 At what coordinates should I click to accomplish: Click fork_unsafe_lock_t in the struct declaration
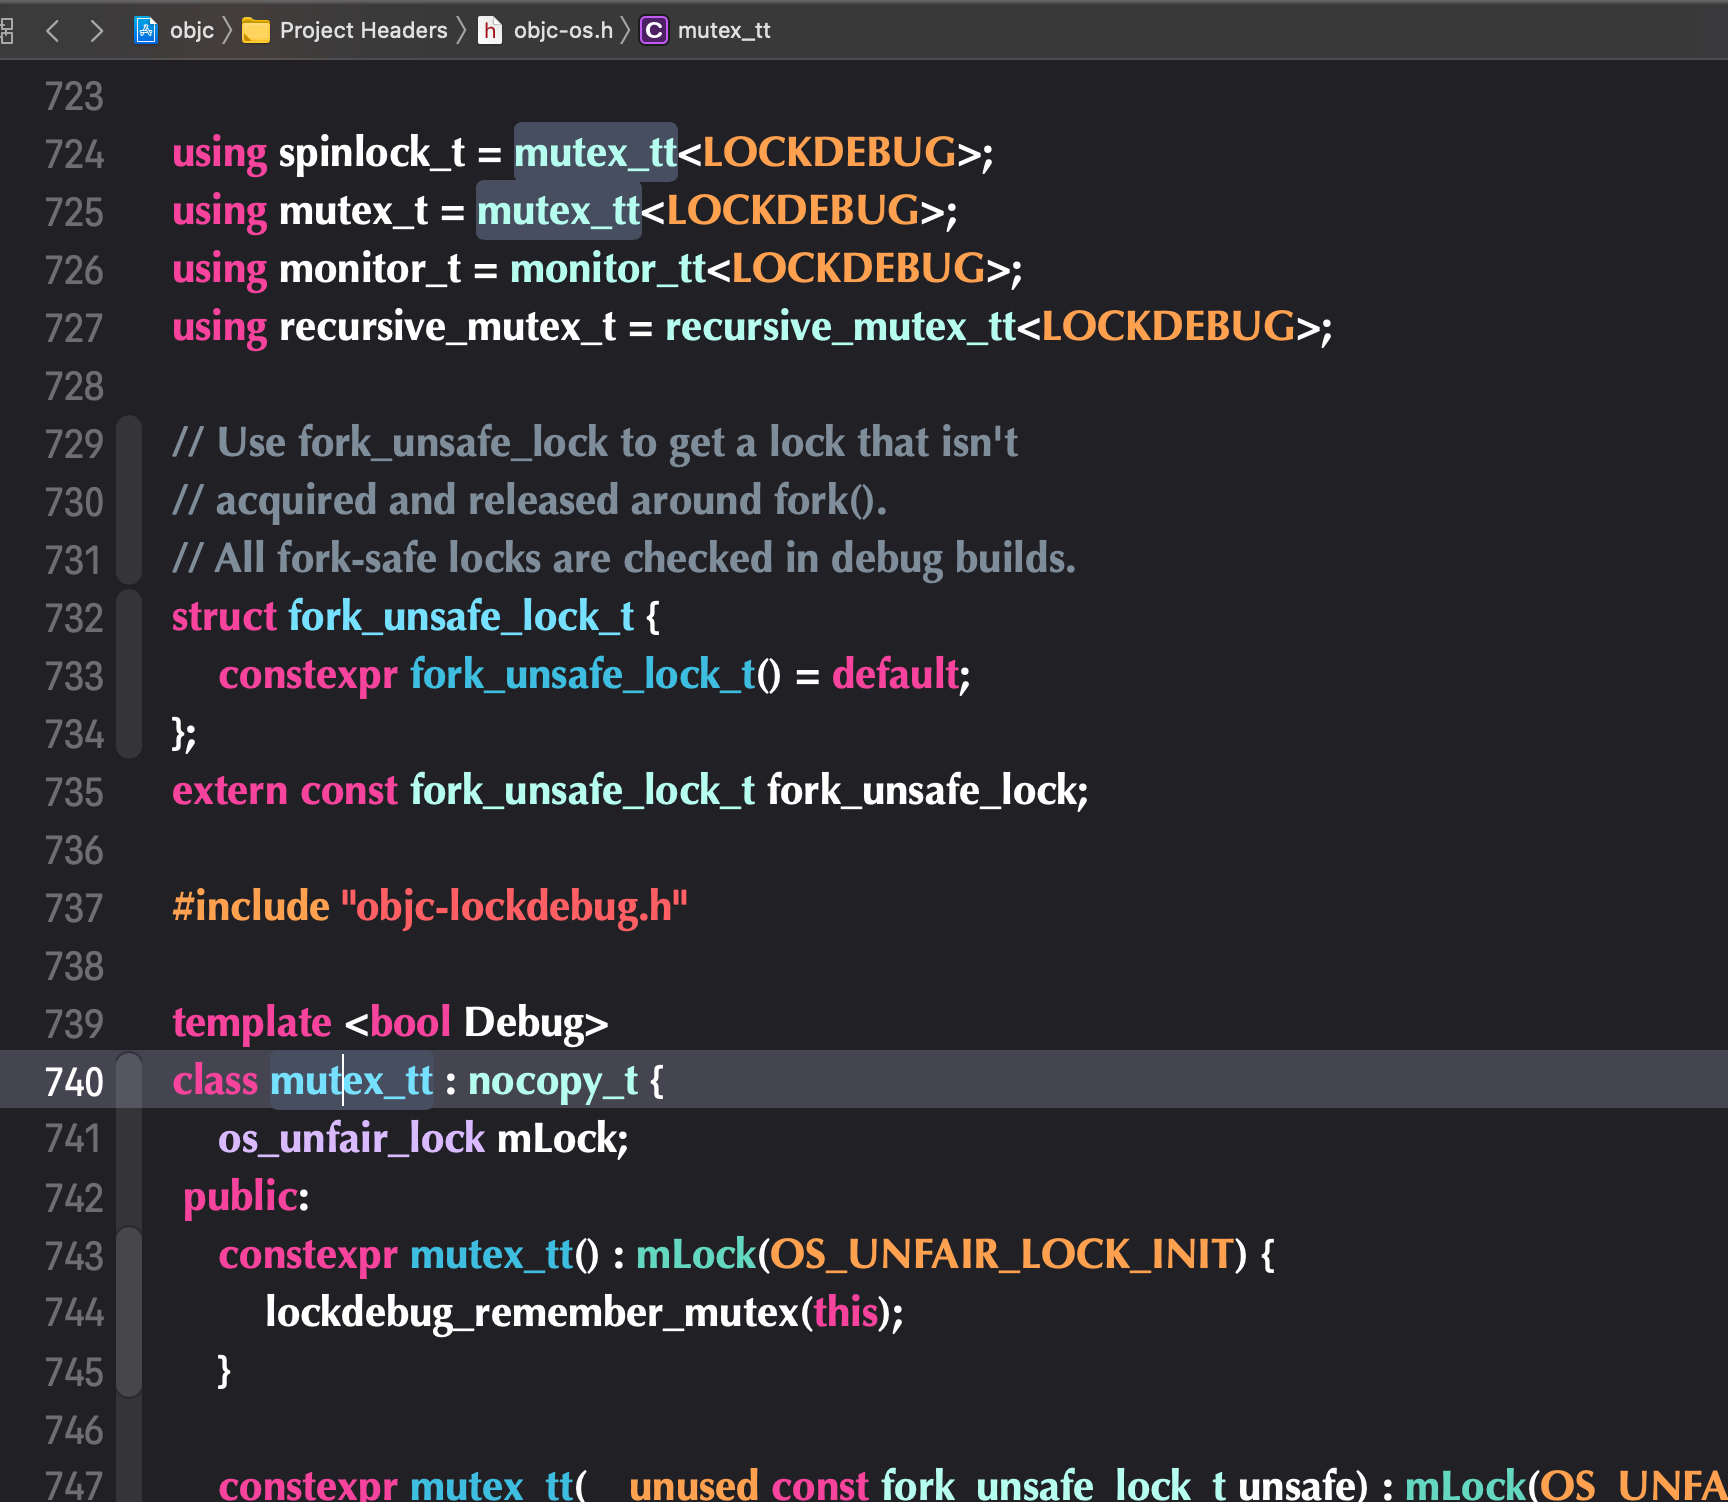click(x=461, y=617)
